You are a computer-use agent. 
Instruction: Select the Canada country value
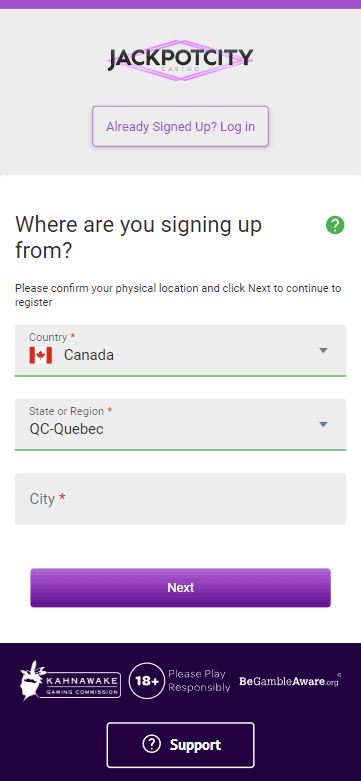click(x=89, y=355)
